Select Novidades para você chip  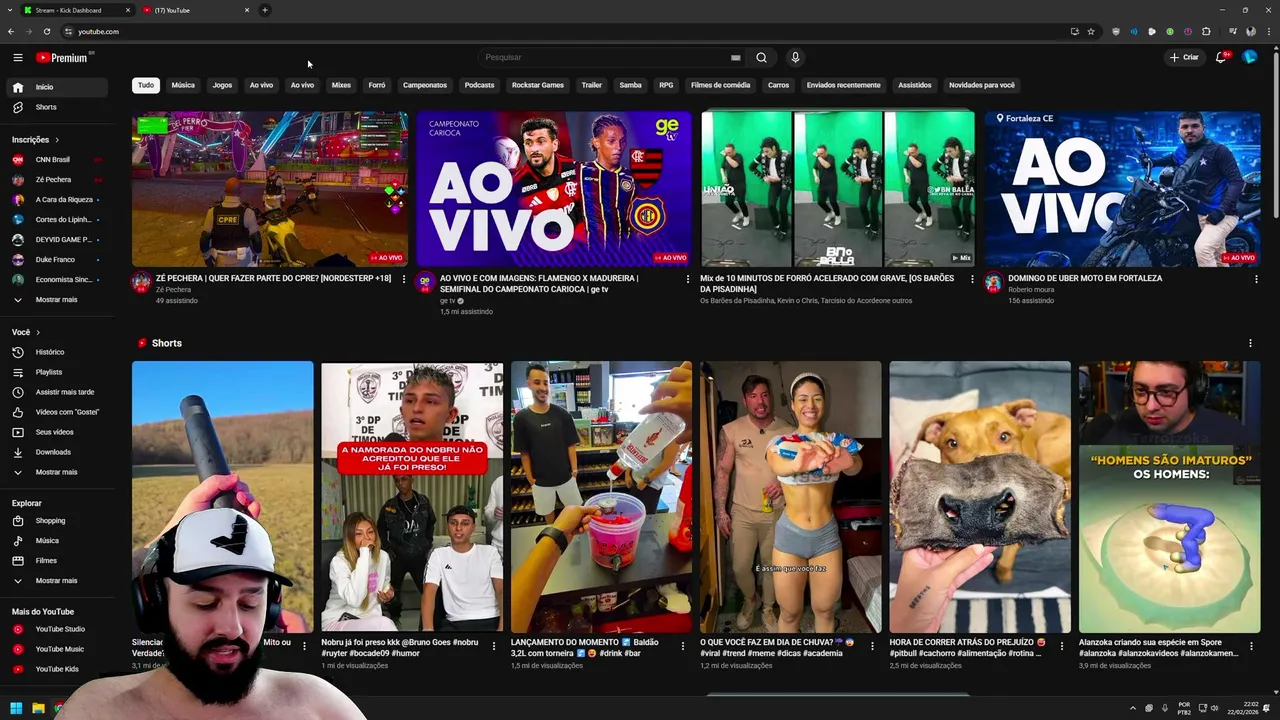982,85
